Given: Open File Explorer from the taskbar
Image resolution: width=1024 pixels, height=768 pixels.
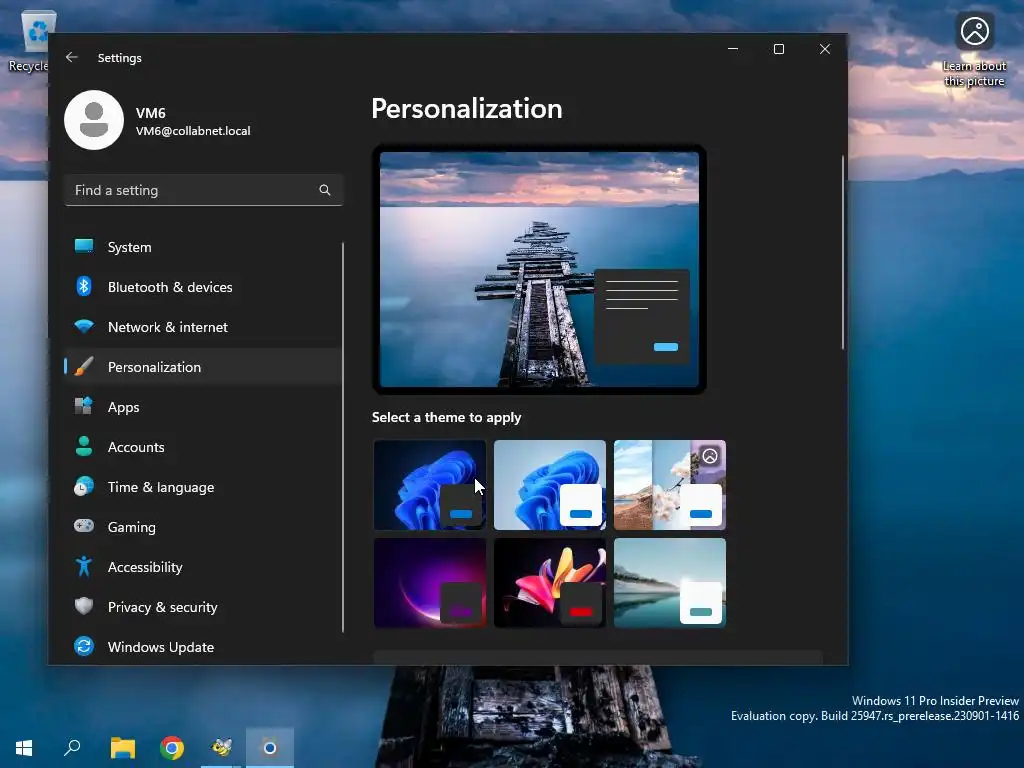Looking at the screenshot, I should point(122,748).
